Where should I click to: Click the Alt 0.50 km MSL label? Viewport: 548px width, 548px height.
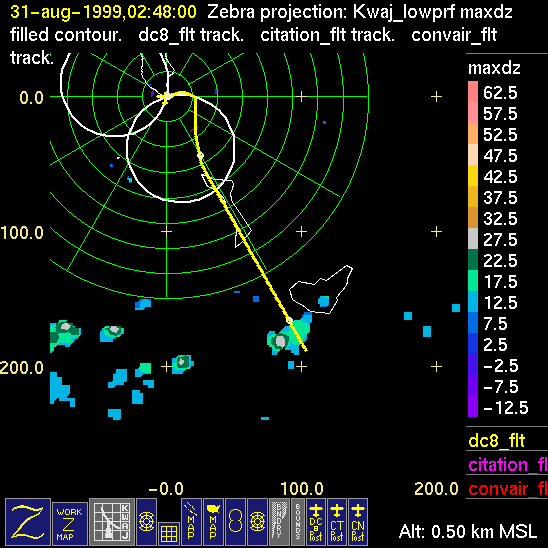pyautogui.click(x=468, y=532)
